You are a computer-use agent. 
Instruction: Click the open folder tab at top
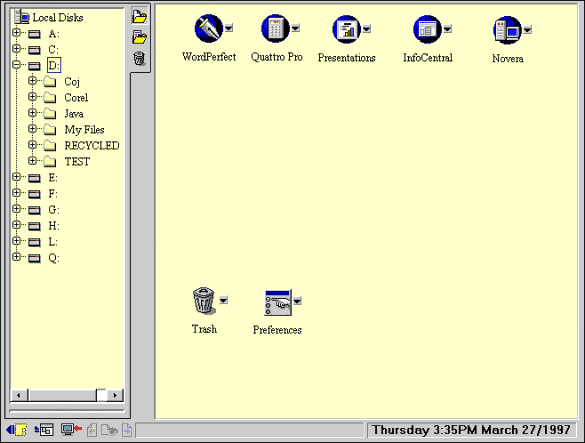(140, 16)
